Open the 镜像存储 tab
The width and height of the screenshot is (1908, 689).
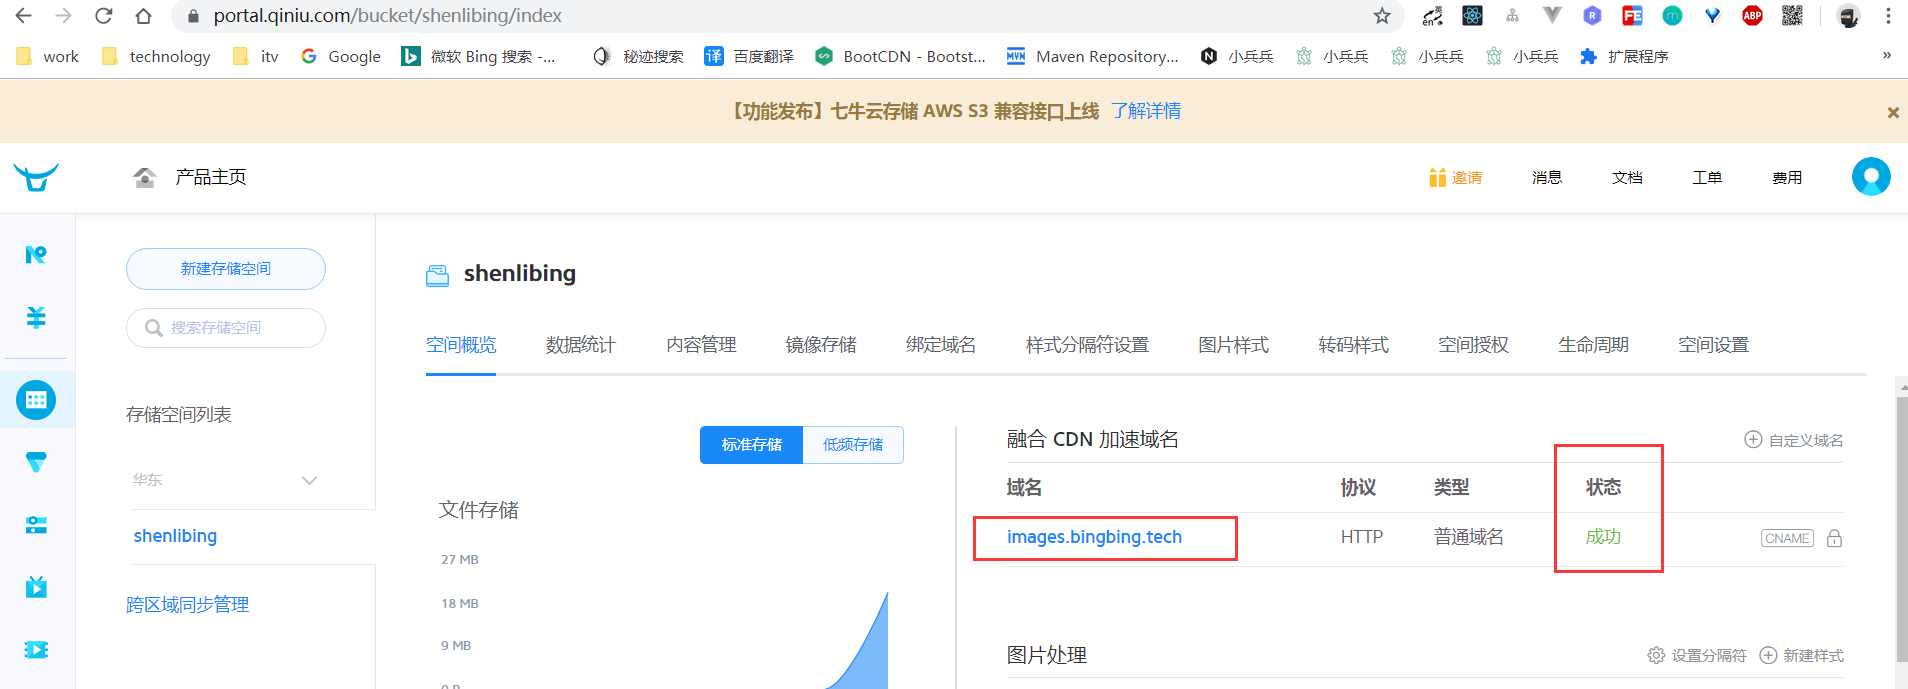[821, 345]
